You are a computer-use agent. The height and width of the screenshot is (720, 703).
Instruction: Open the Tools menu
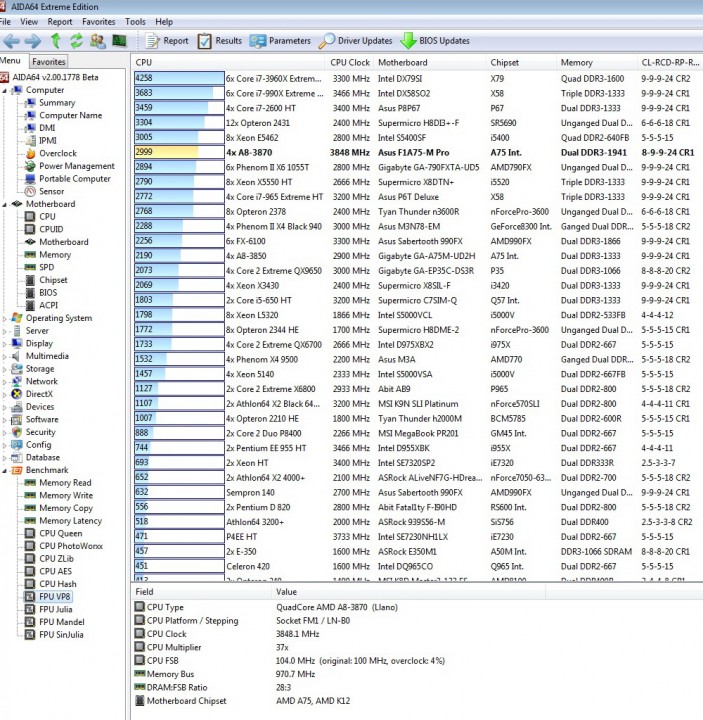click(135, 22)
